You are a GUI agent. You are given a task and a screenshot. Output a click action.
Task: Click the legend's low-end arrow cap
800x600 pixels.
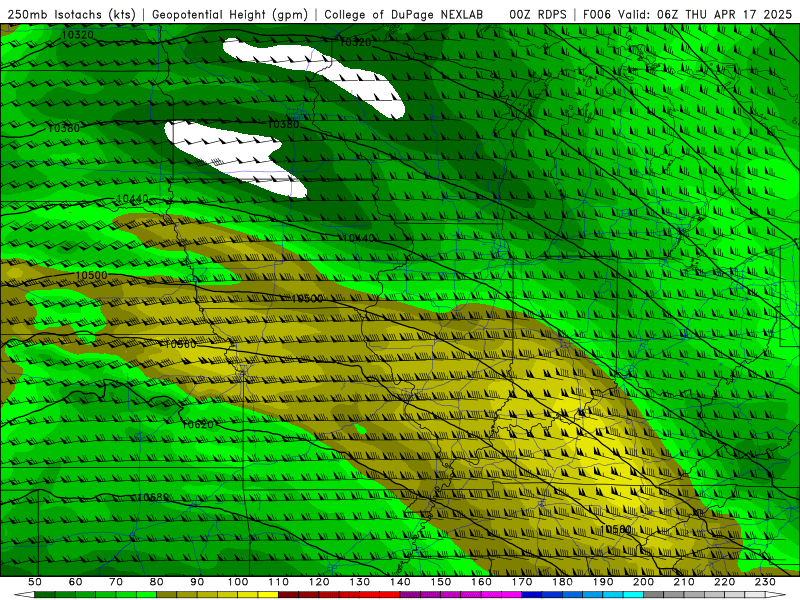(x=24, y=594)
